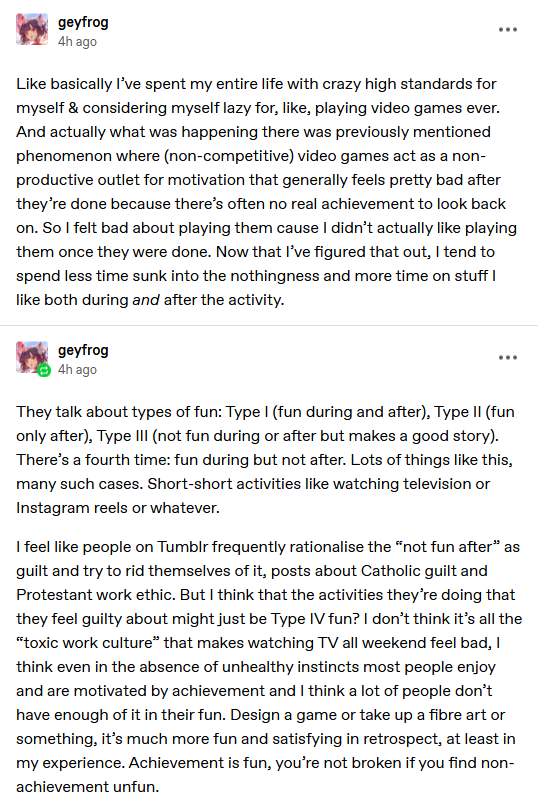The width and height of the screenshot is (538, 803).
Task: Click the paragraph starting 'Like basically I've spent'
Action: 266,192
